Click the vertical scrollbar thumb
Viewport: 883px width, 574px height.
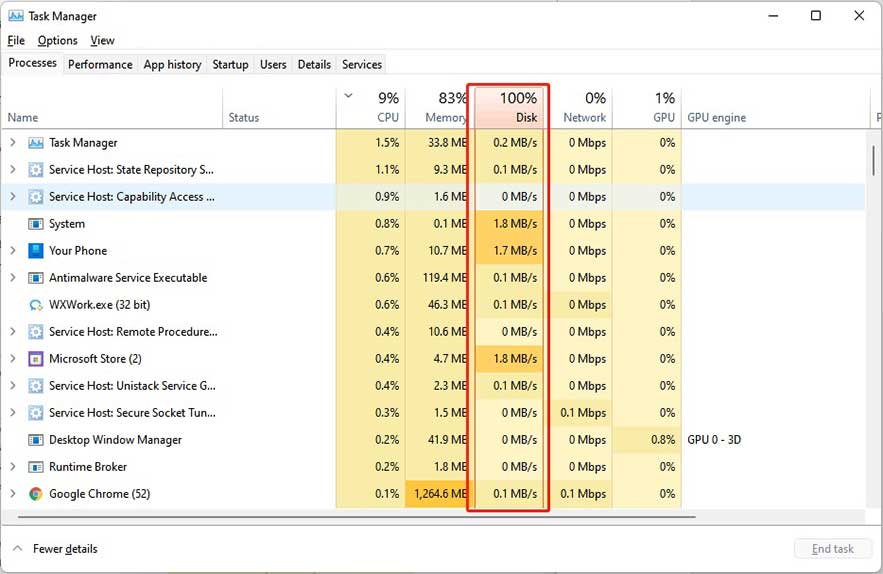click(x=873, y=161)
